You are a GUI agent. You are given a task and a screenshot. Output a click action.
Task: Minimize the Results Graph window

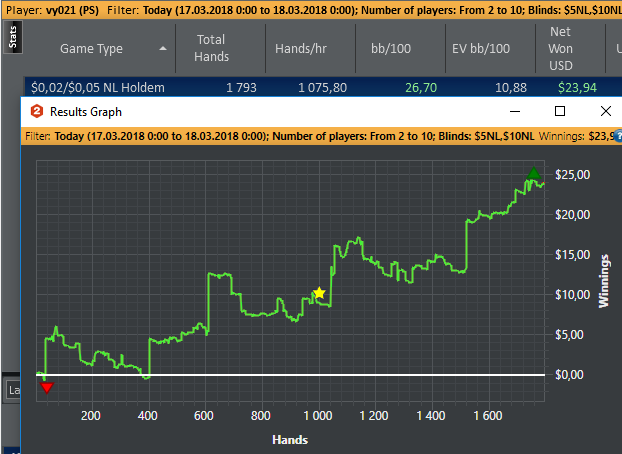pos(515,112)
